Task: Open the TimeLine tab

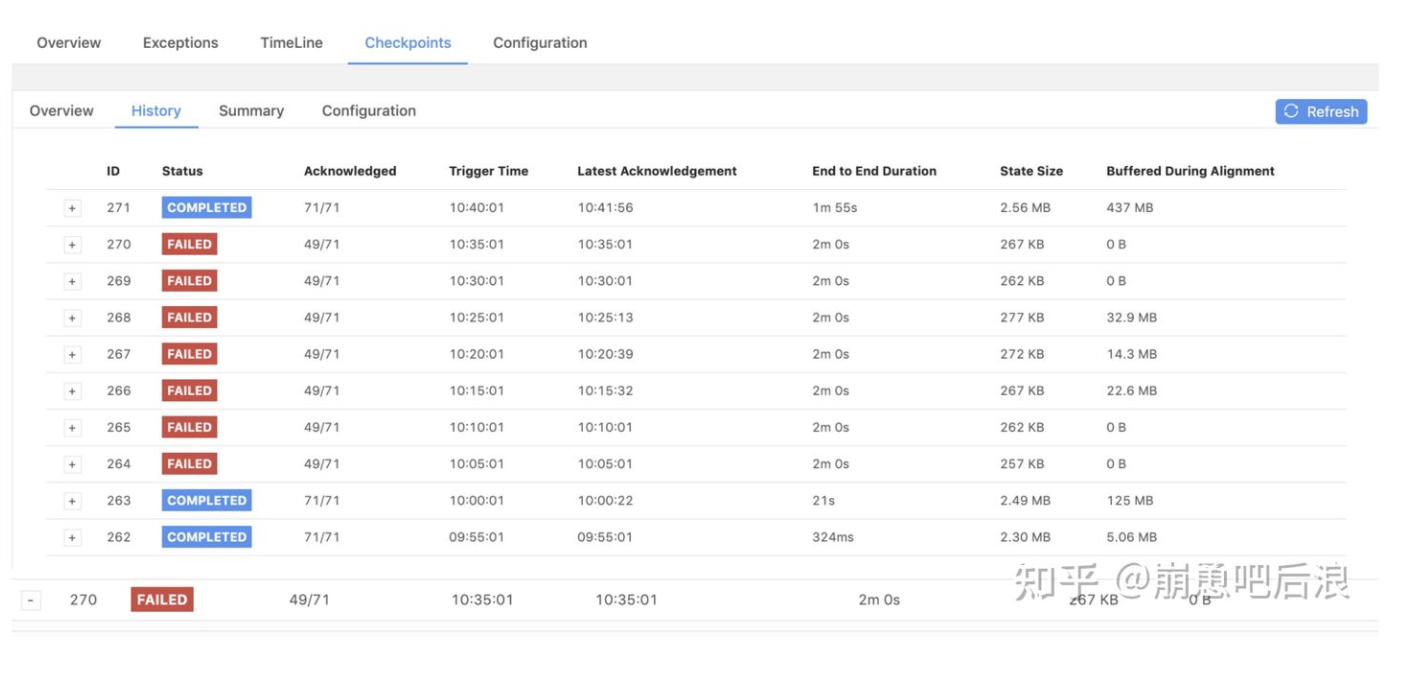Action: pyautogui.click(x=291, y=43)
